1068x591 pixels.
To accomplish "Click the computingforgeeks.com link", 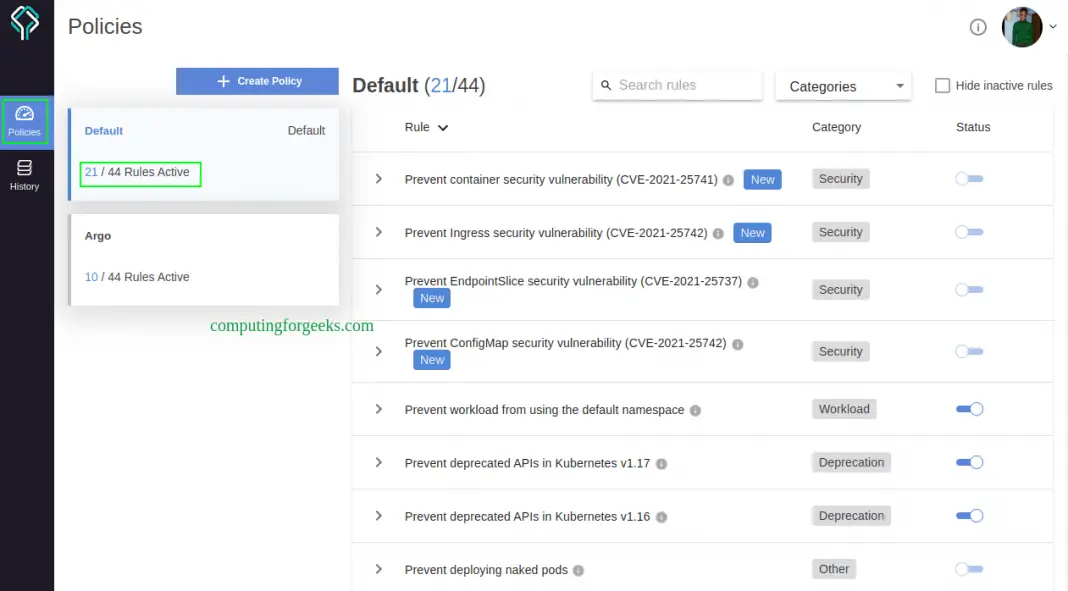I will pyautogui.click(x=292, y=326).
